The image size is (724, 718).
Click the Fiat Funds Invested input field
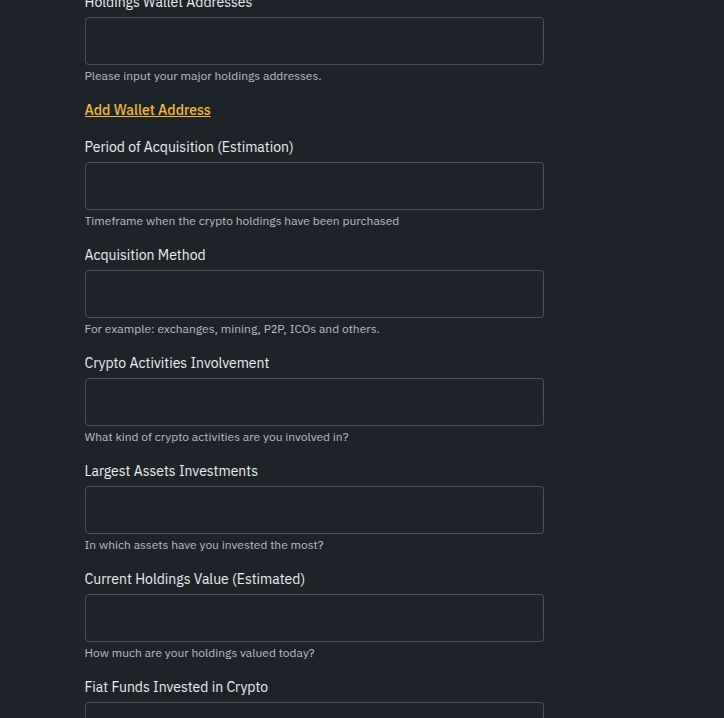314,710
